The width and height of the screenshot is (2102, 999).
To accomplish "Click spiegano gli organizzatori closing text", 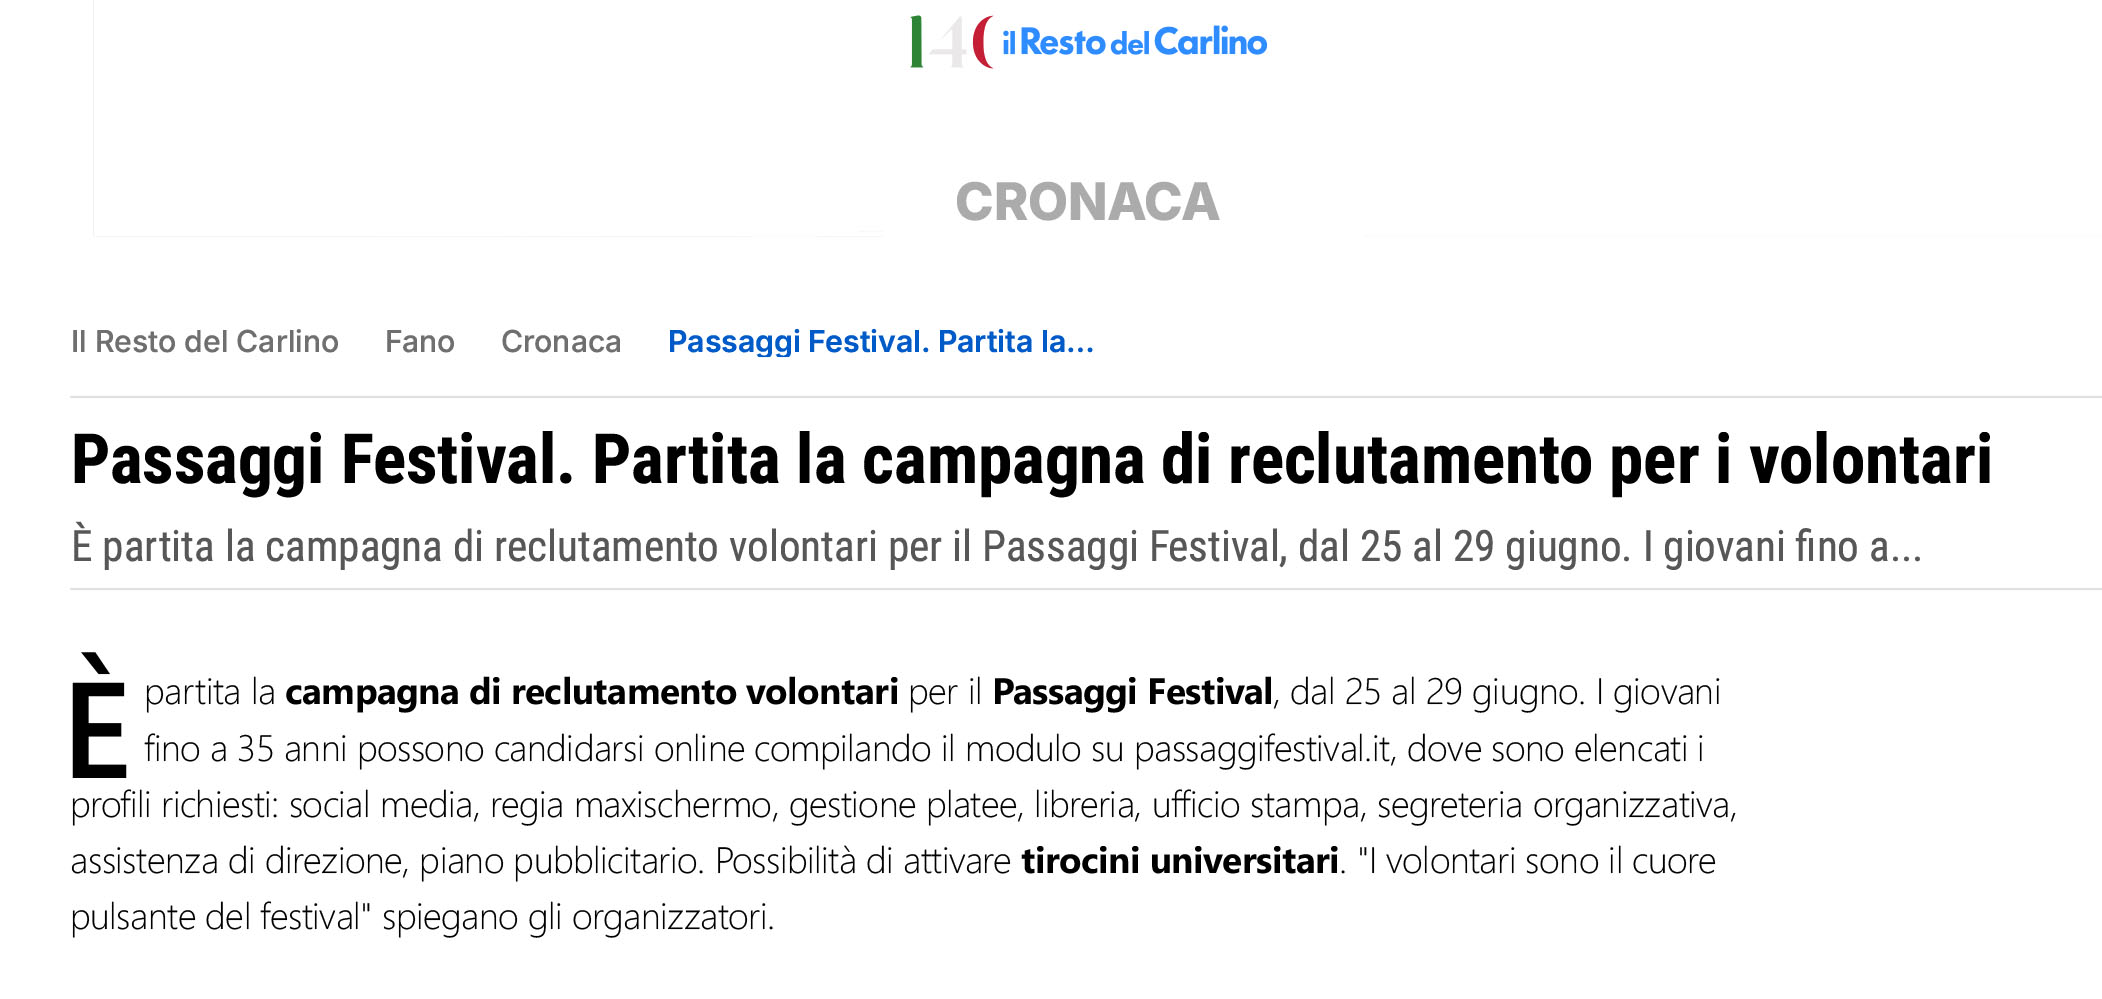I will 578,917.
